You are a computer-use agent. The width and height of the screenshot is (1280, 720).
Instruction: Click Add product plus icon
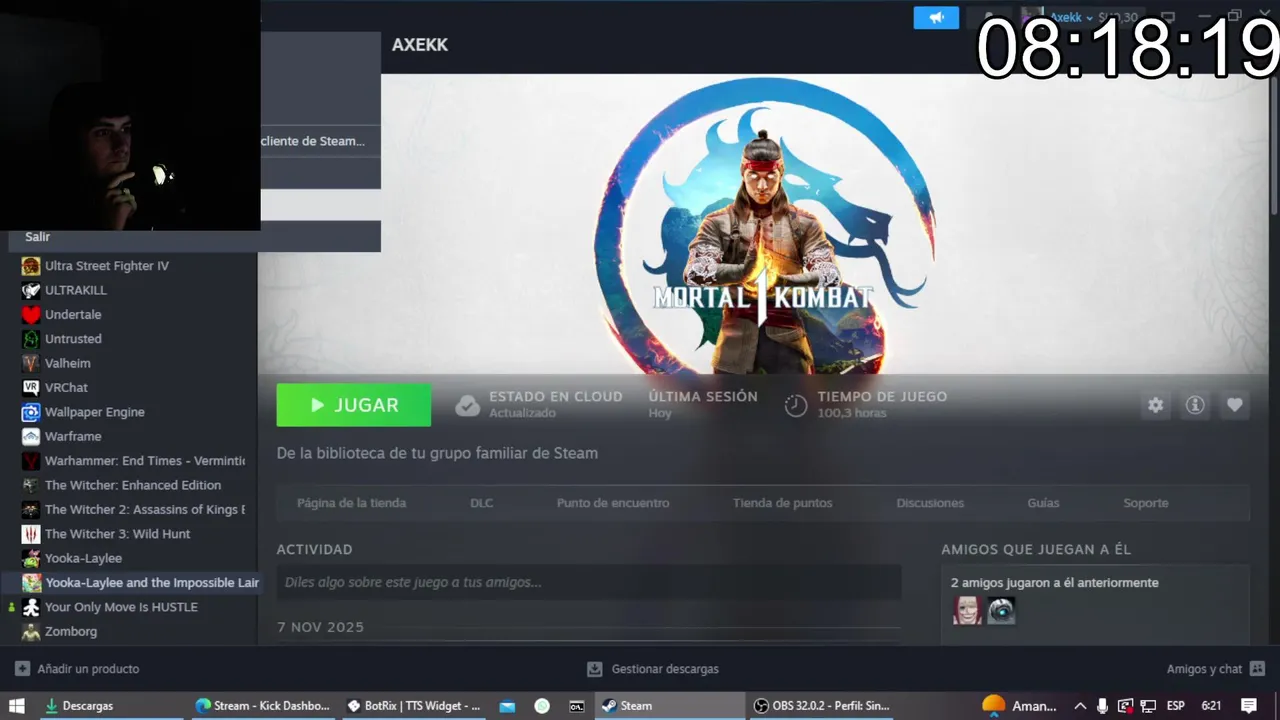(22, 669)
